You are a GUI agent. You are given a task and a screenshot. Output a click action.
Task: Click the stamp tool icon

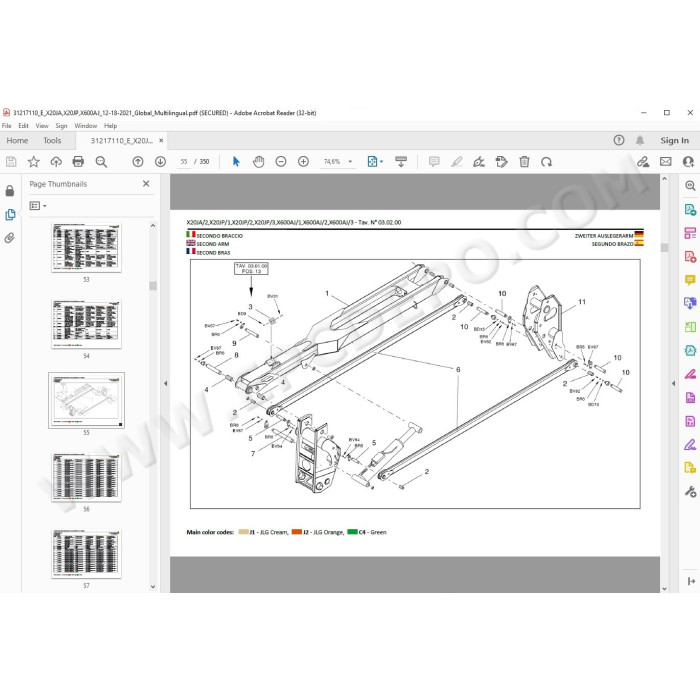point(502,162)
